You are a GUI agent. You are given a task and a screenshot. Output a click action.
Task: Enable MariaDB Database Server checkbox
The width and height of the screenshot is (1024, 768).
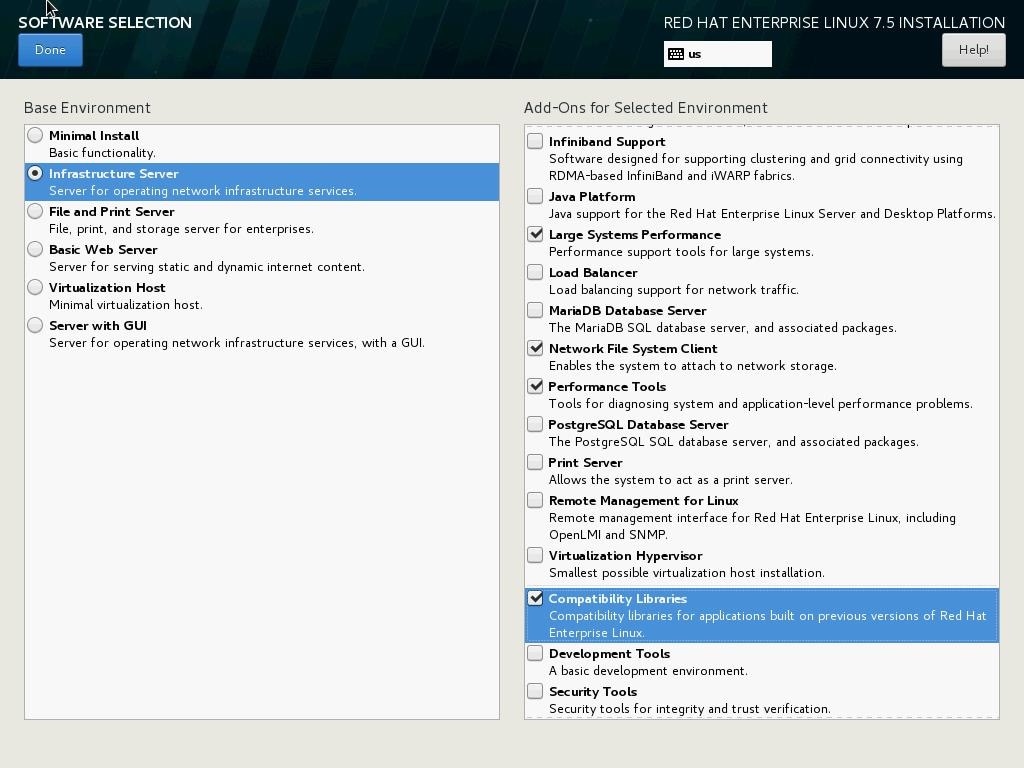[x=535, y=310]
